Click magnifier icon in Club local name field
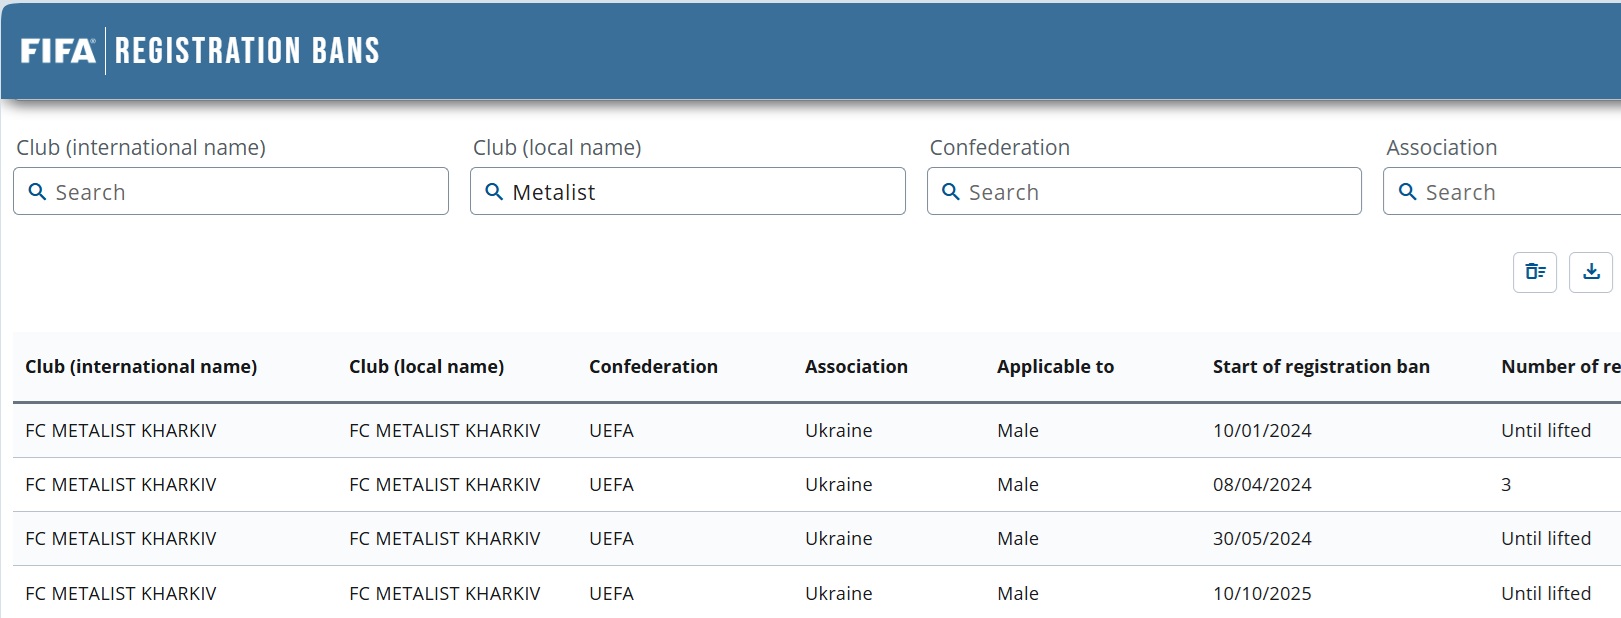The width and height of the screenshot is (1621, 618). (x=494, y=192)
